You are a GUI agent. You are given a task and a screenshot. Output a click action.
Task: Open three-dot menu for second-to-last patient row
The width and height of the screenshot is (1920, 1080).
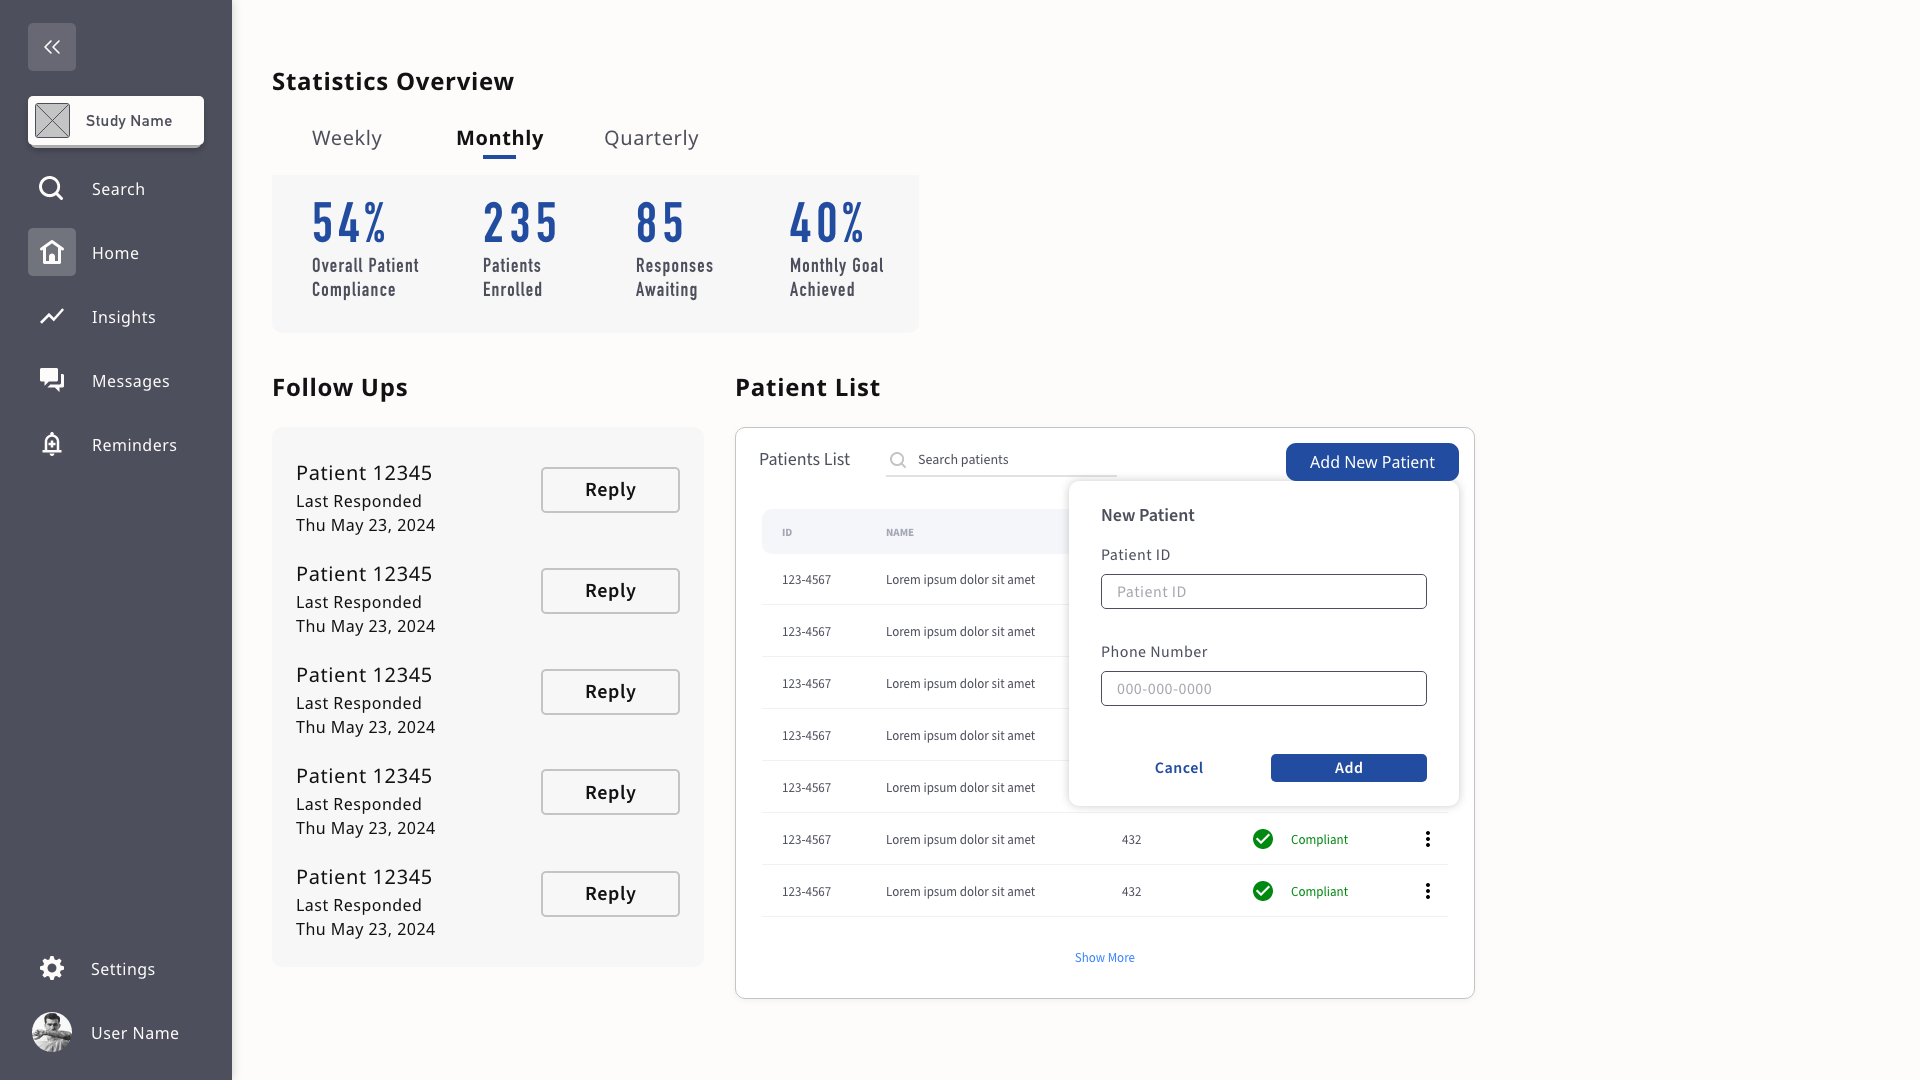tap(1427, 839)
